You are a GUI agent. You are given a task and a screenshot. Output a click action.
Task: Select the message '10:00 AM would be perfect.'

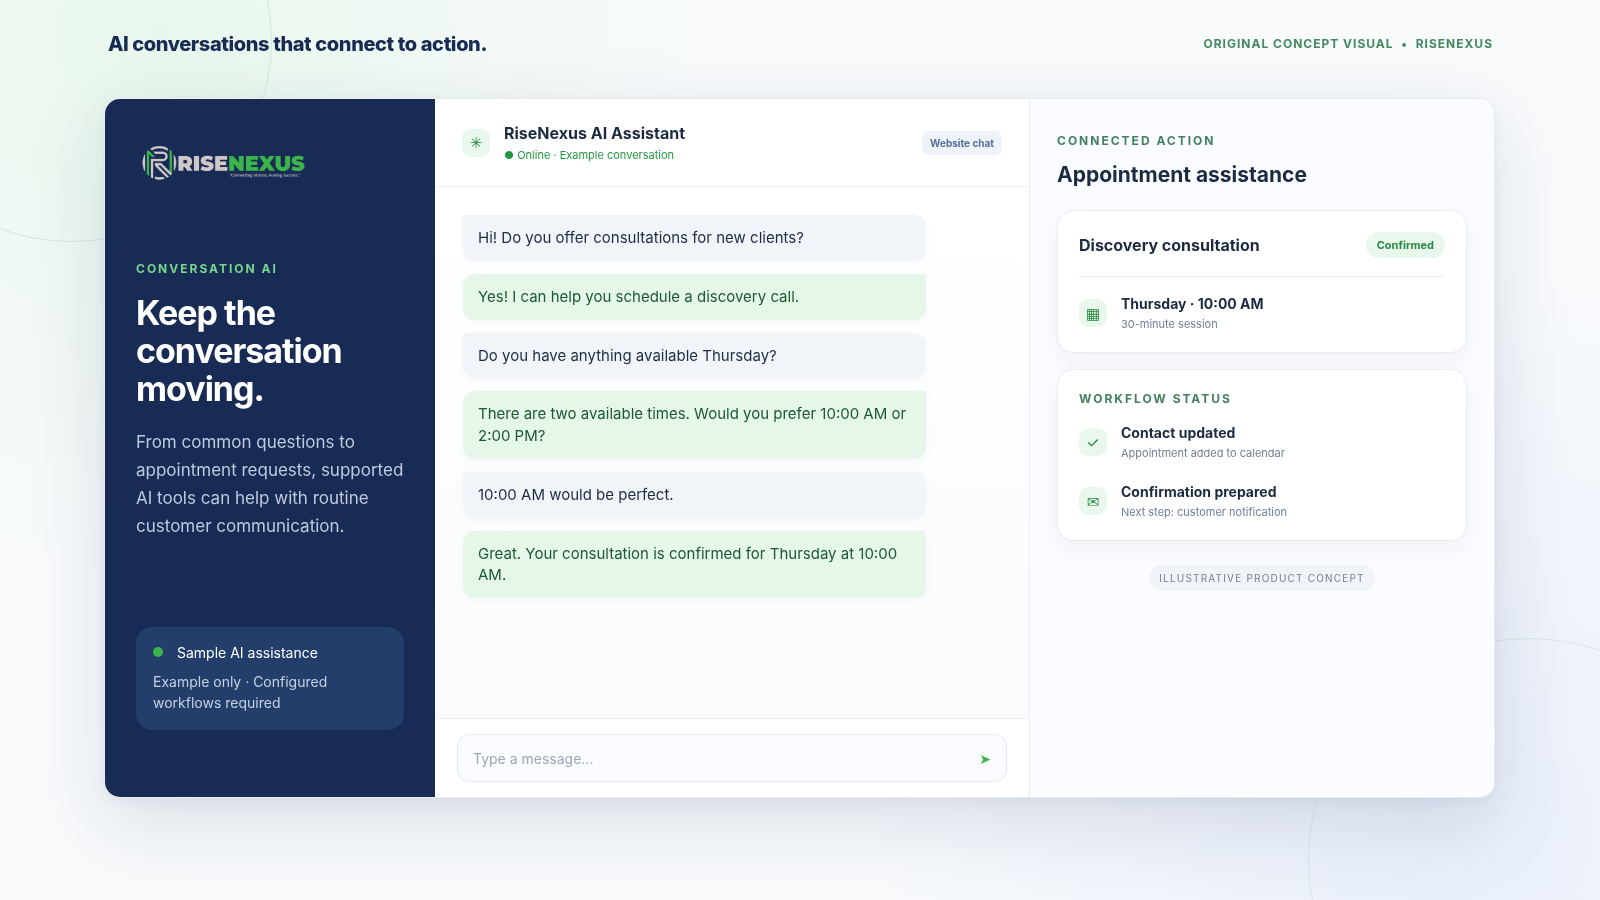click(694, 495)
